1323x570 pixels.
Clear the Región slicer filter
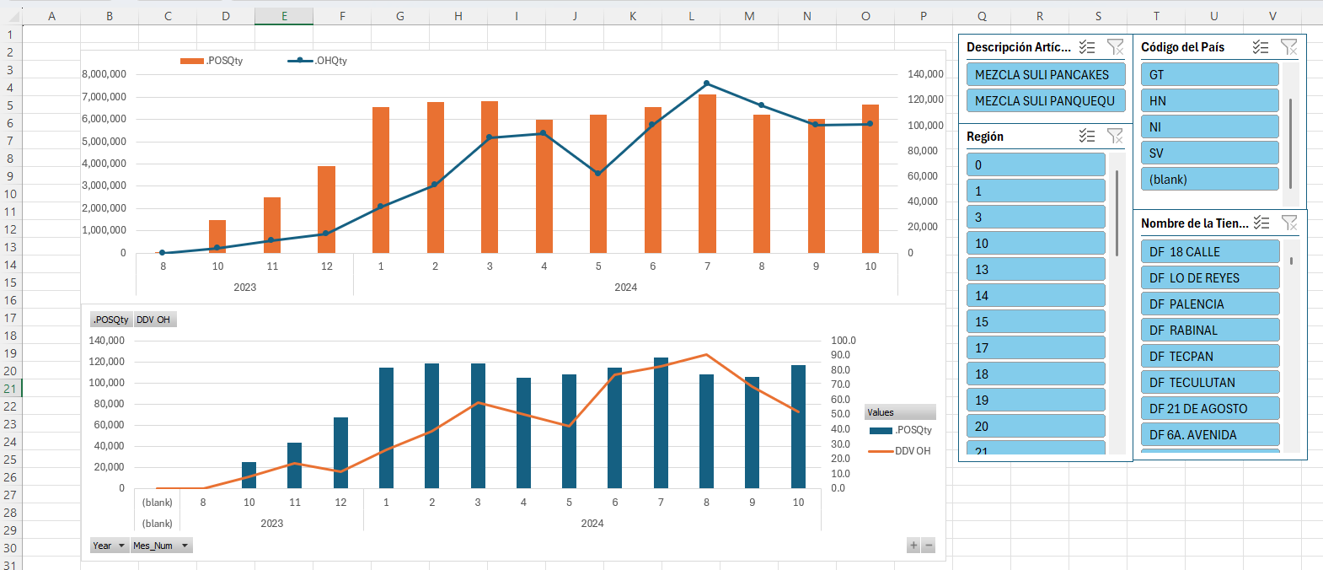click(x=1116, y=136)
